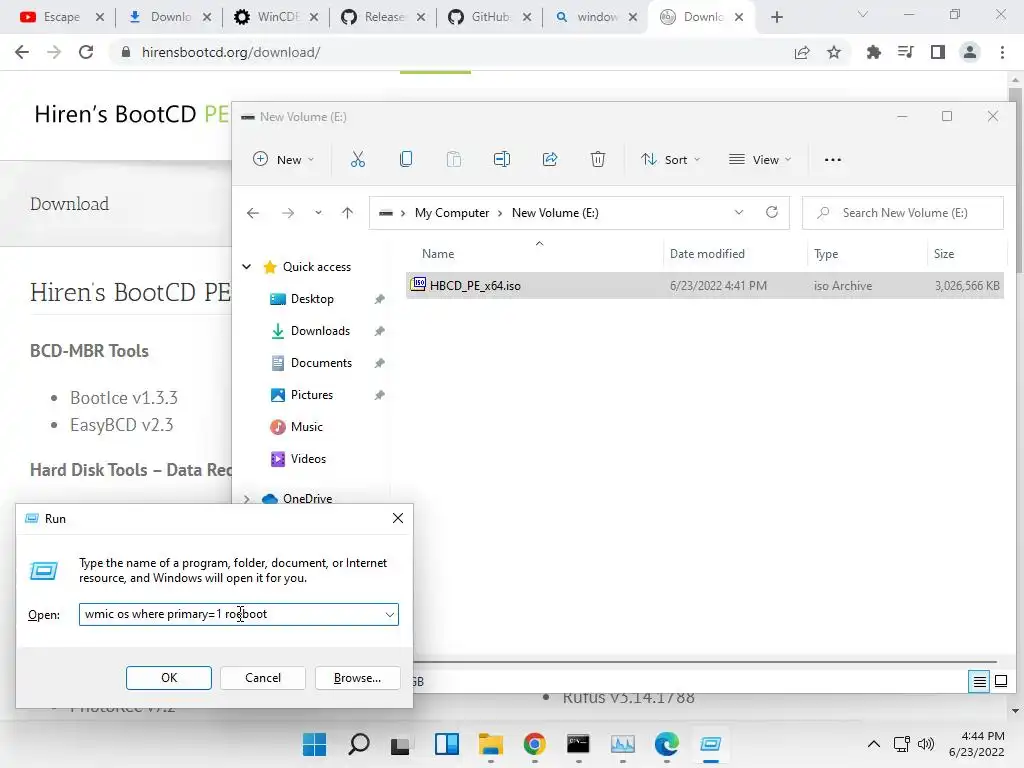Click the Copy icon in Explorer toolbar
1024x768 pixels.
pyautogui.click(x=406, y=159)
